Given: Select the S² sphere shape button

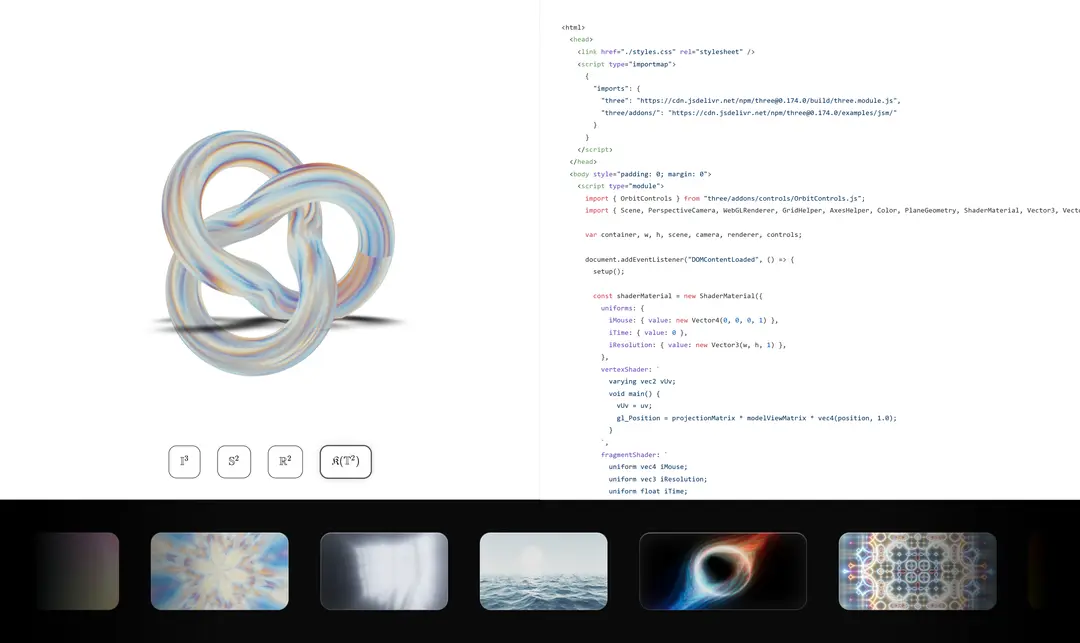Looking at the screenshot, I should pyautogui.click(x=234, y=461).
